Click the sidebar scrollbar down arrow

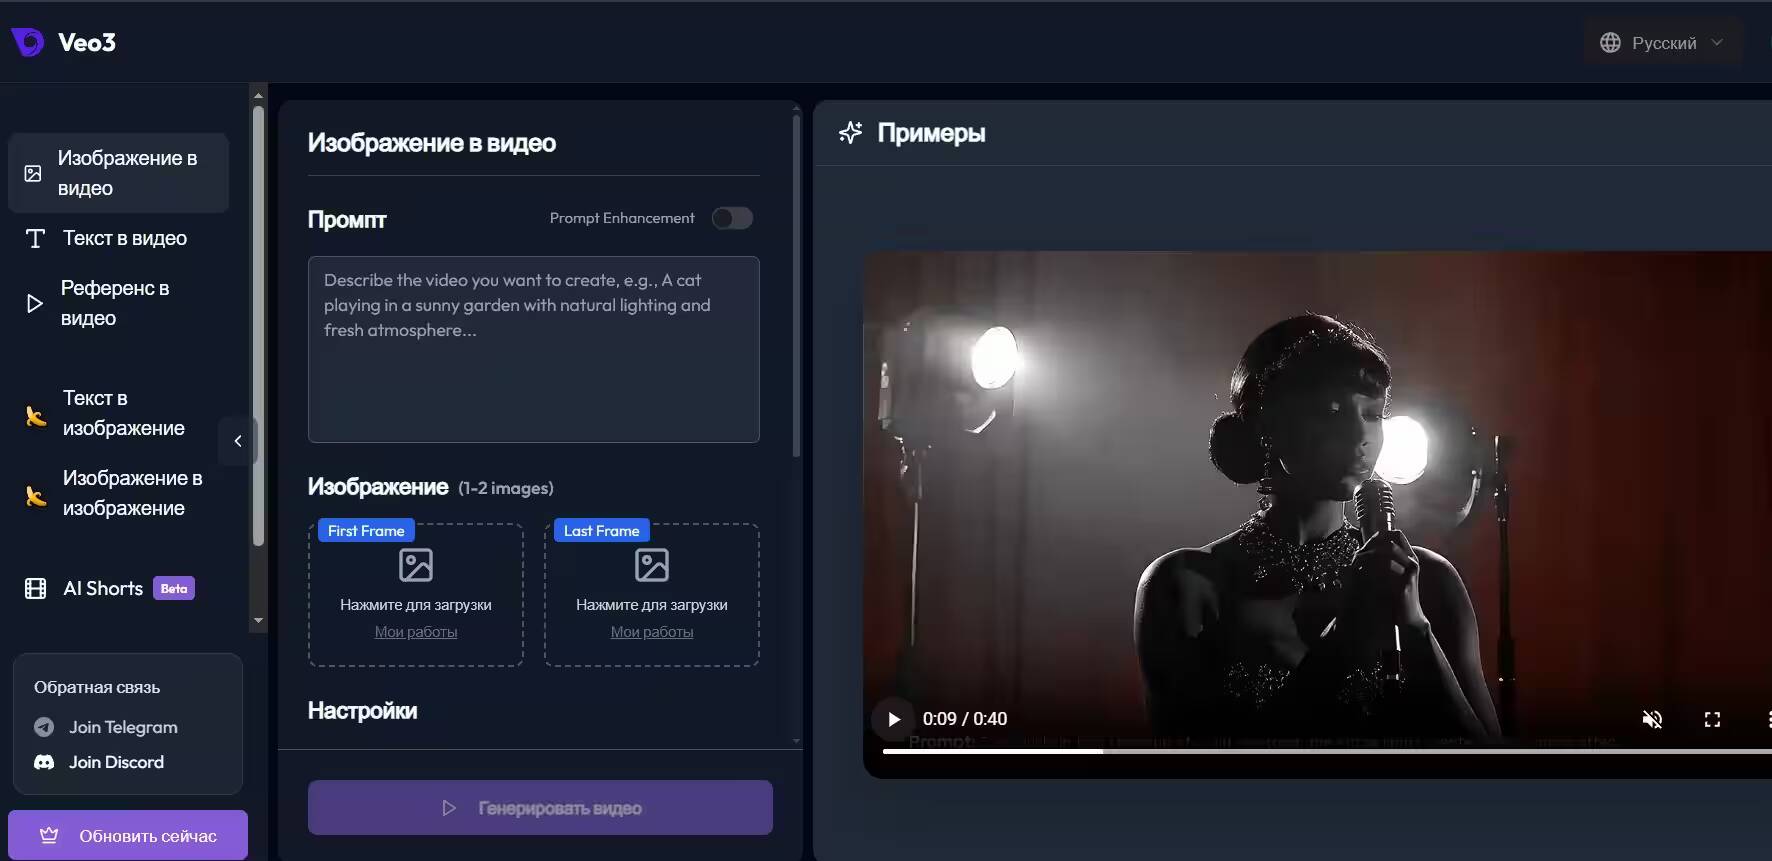(x=258, y=621)
